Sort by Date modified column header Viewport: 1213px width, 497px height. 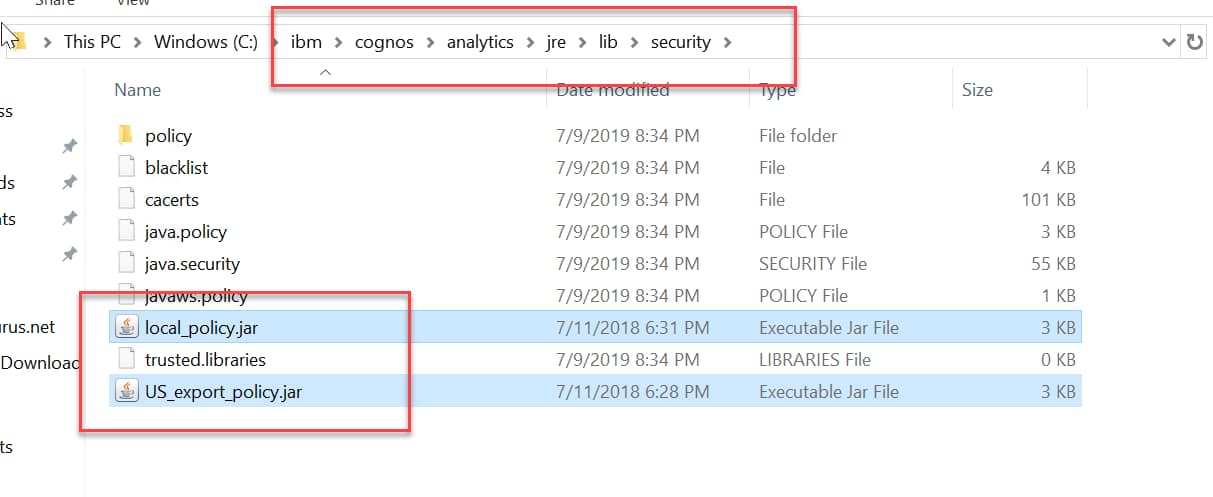pos(612,90)
